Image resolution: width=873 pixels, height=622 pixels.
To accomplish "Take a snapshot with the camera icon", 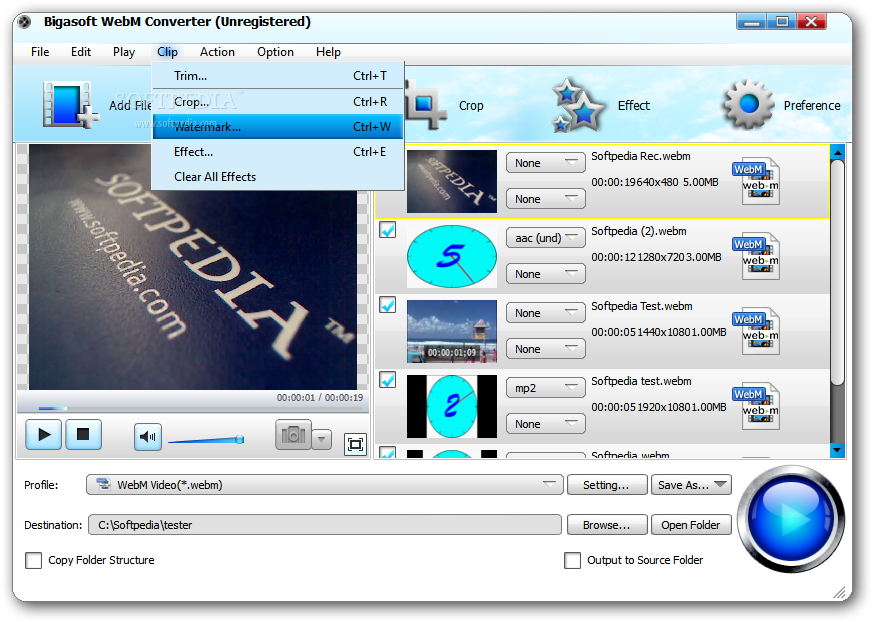I will [293, 434].
